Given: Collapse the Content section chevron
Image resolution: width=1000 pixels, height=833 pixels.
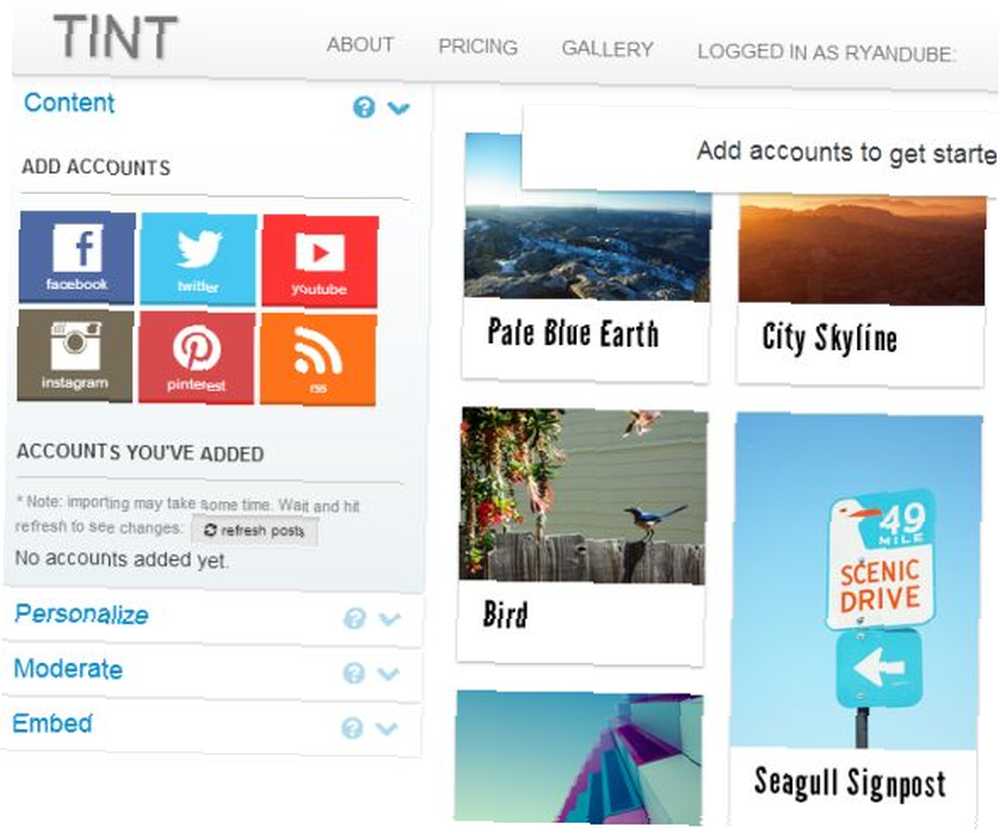Looking at the screenshot, I should pyautogui.click(x=399, y=108).
